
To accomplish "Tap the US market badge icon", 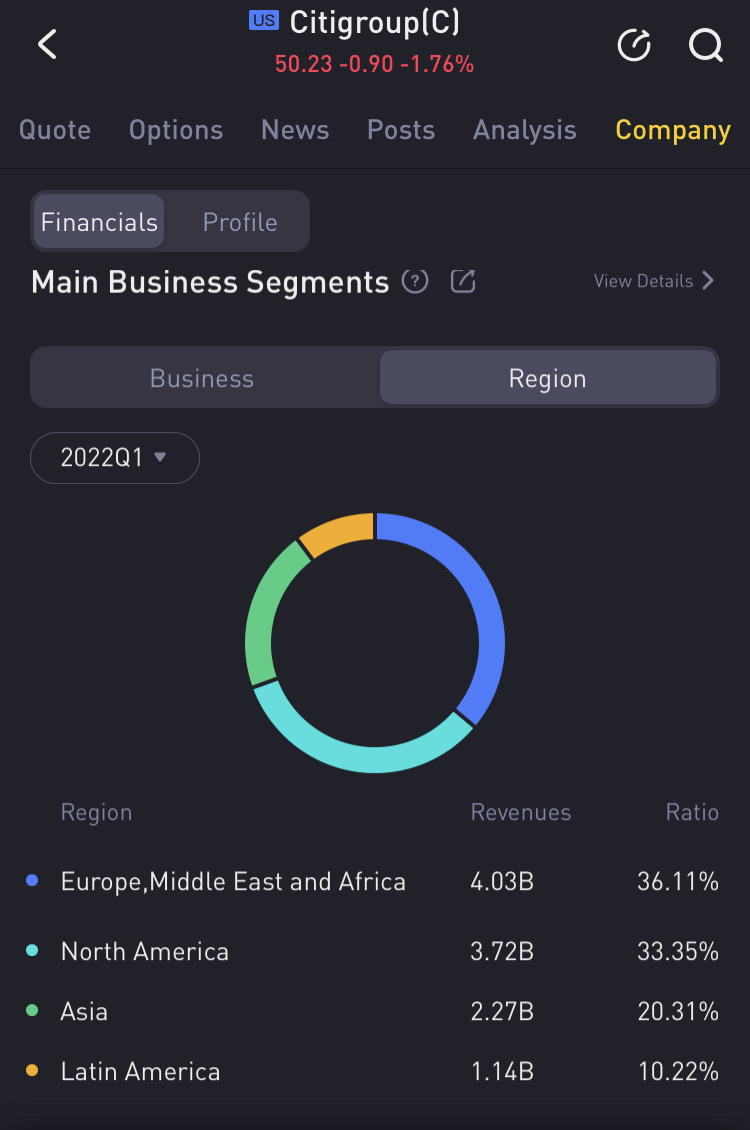I will (264, 20).
